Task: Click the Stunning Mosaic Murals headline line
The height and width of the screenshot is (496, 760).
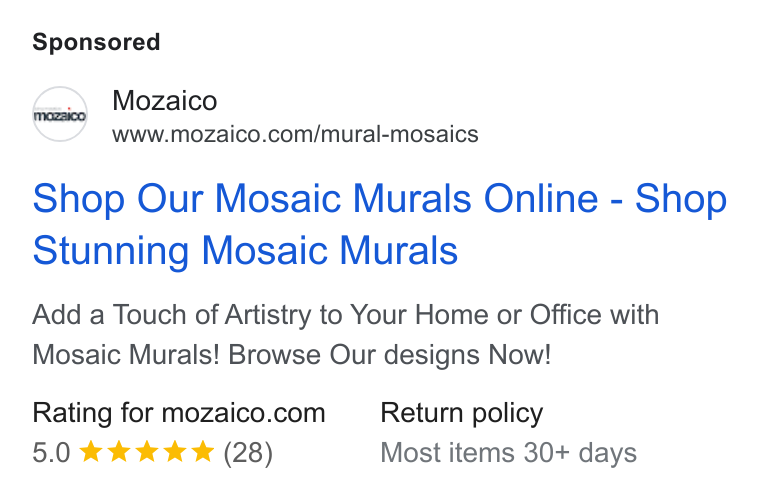Action: coord(245,250)
